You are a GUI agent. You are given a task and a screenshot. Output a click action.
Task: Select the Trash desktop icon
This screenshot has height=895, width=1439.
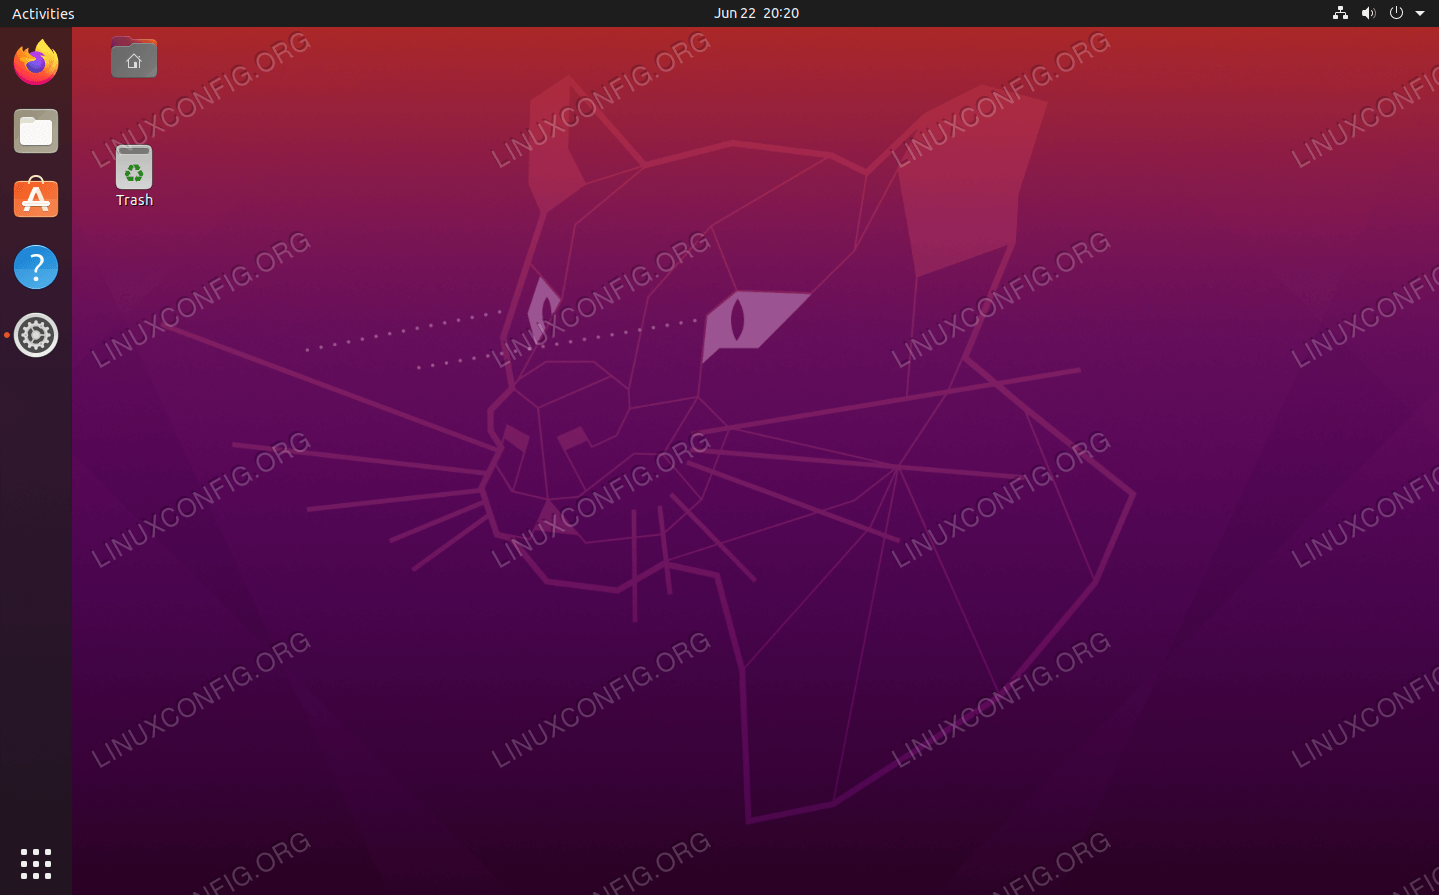[x=134, y=176]
